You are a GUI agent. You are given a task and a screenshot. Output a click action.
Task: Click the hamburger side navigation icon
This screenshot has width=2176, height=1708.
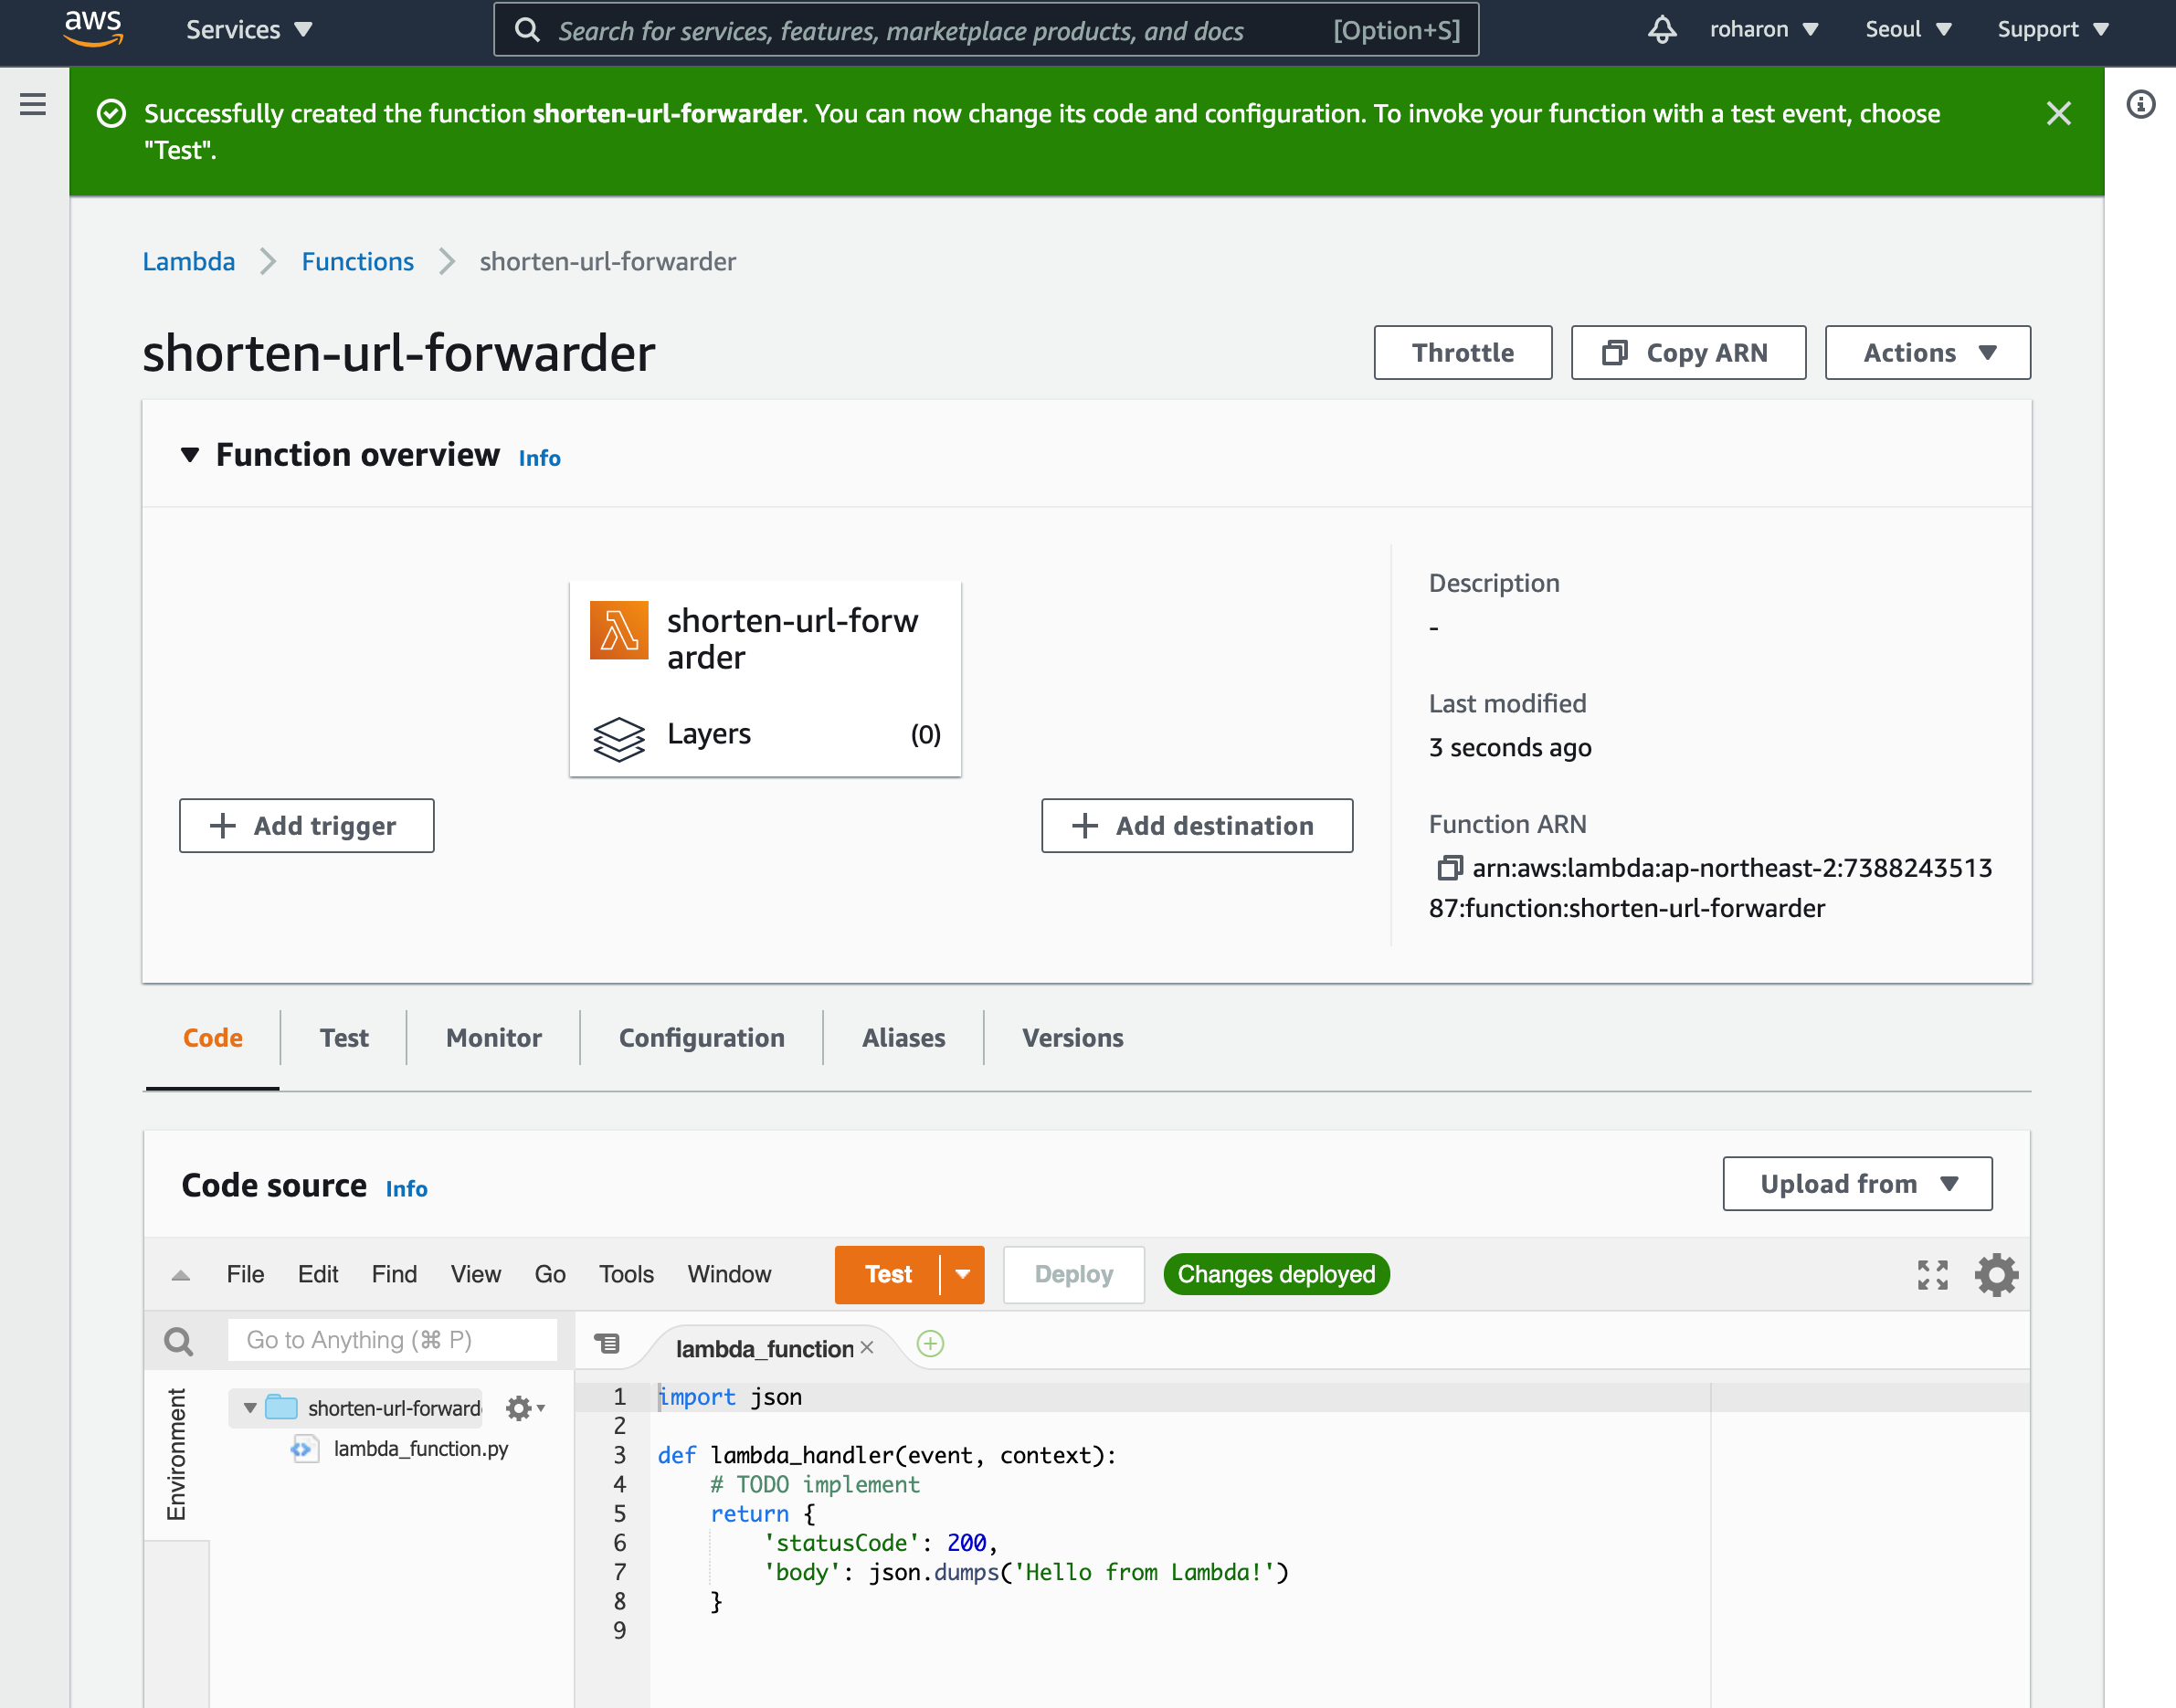click(33, 104)
